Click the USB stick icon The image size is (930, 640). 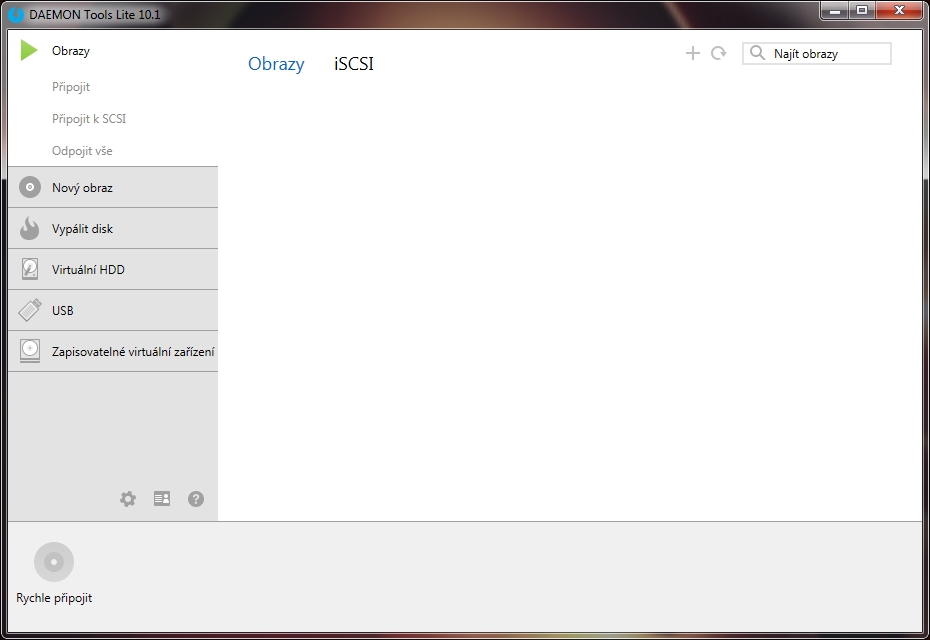pyautogui.click(x=30, y=310)
